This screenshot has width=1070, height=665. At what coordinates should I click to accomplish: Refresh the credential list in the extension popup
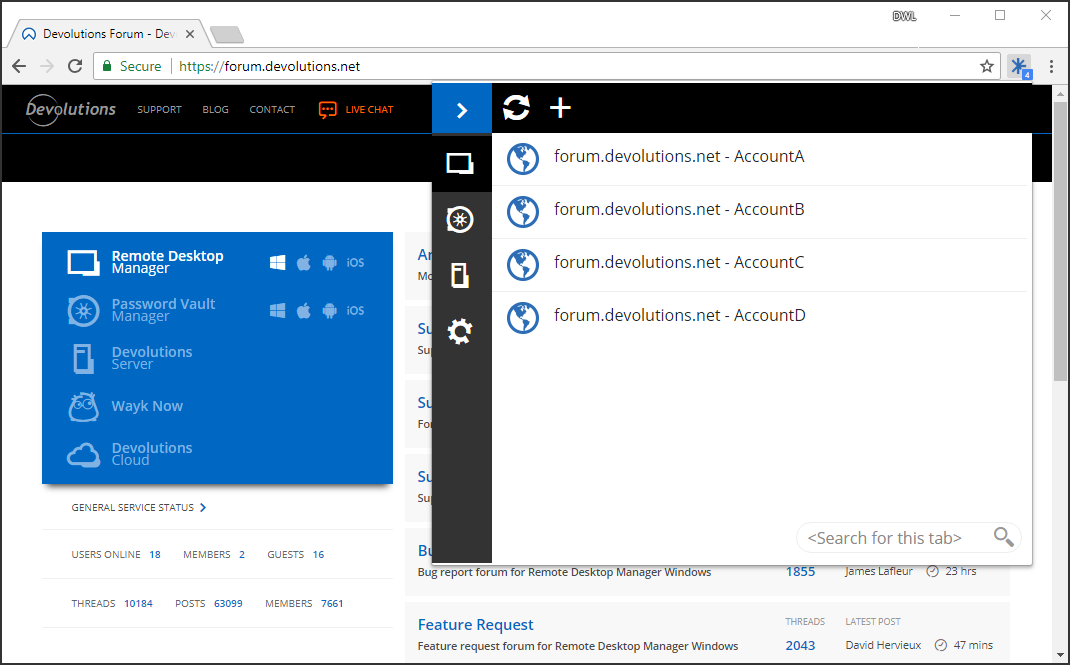tap(517, 108)
